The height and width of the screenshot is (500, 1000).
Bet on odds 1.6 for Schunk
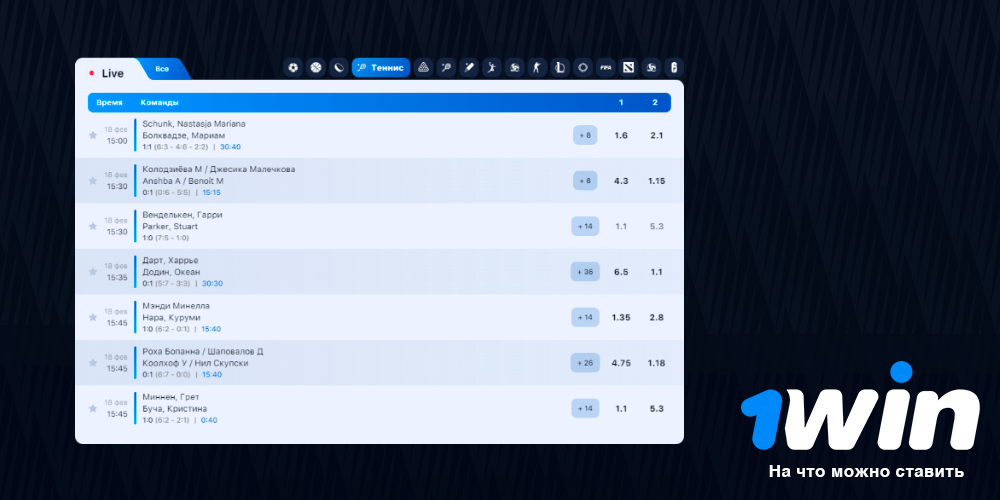621,135
